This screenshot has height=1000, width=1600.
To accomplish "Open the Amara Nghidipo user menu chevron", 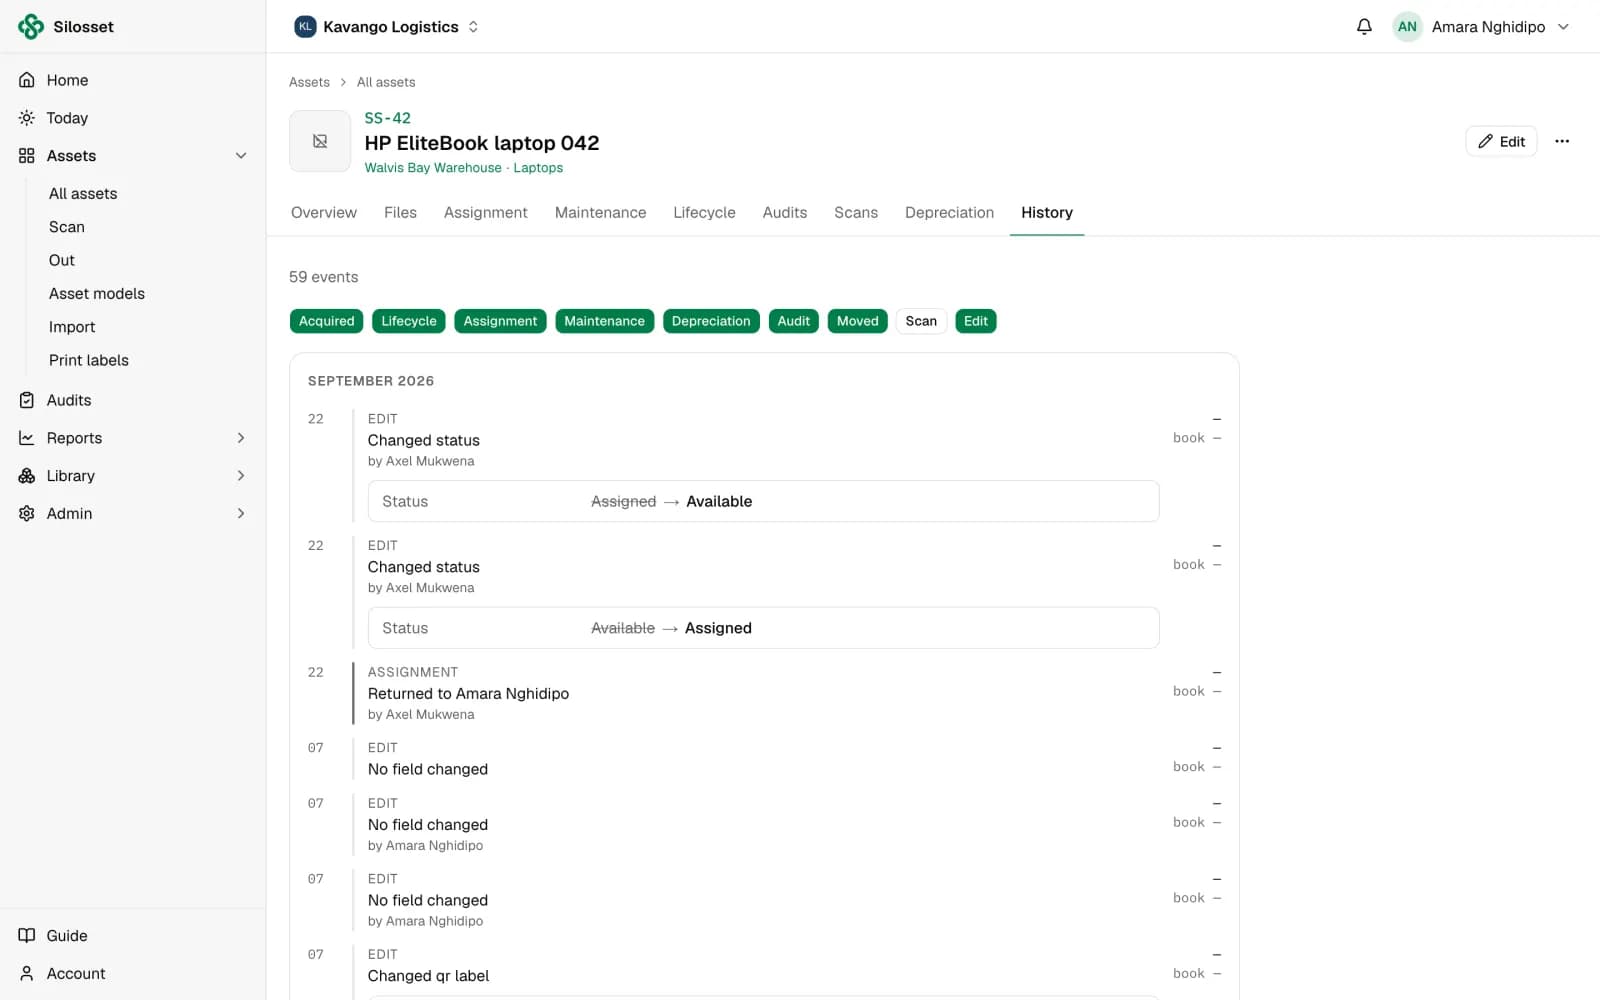I will click(1564, 27).
